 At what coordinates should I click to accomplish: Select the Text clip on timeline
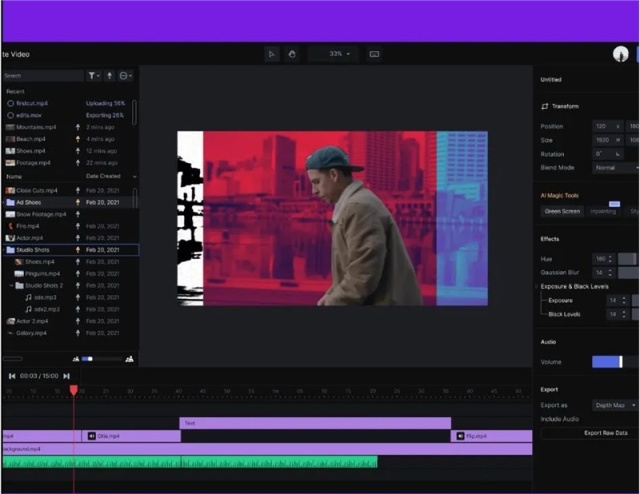(315, 423)
